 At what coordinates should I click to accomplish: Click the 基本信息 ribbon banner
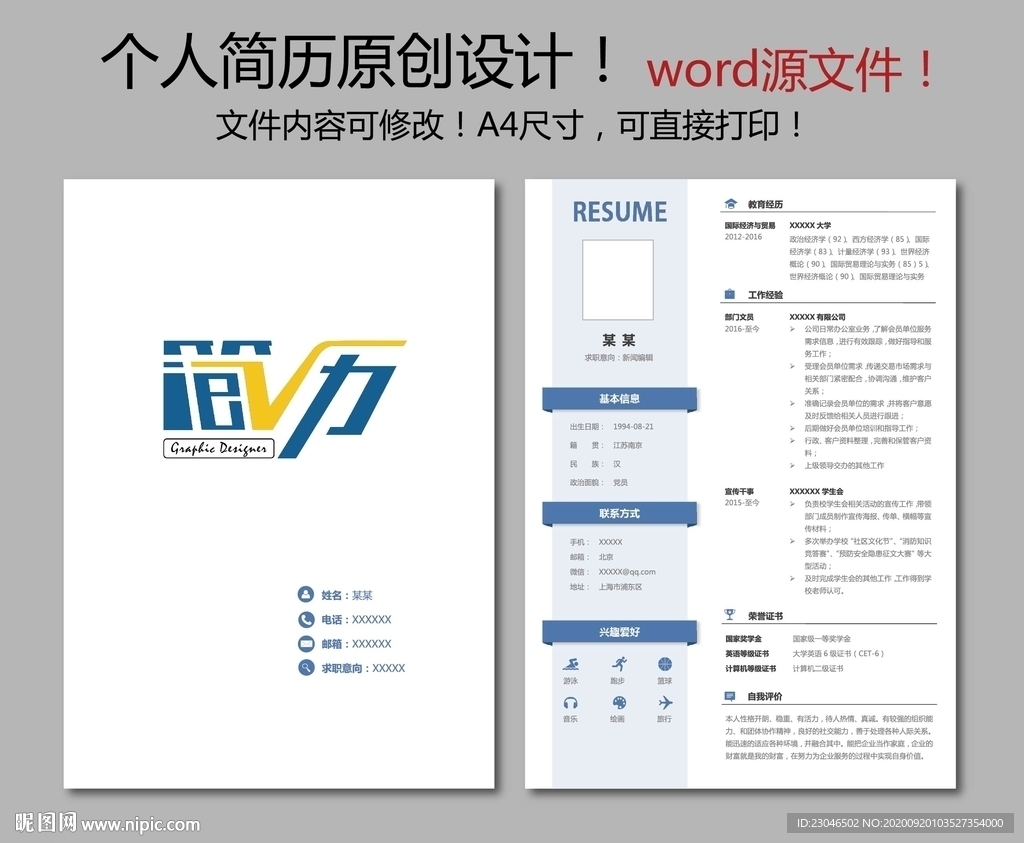coord(620,399)
